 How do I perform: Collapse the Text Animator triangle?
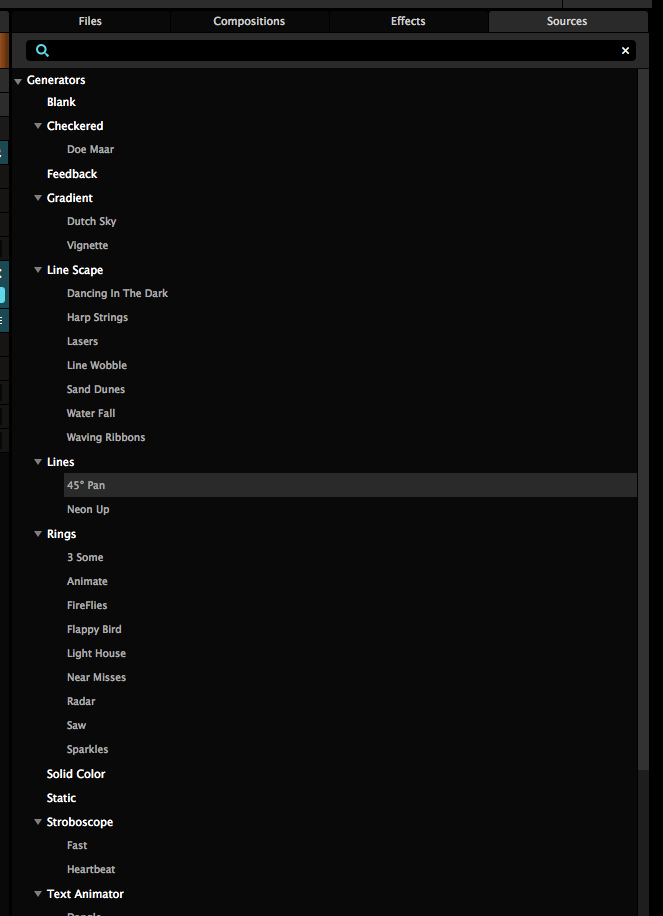coord(38,893)
